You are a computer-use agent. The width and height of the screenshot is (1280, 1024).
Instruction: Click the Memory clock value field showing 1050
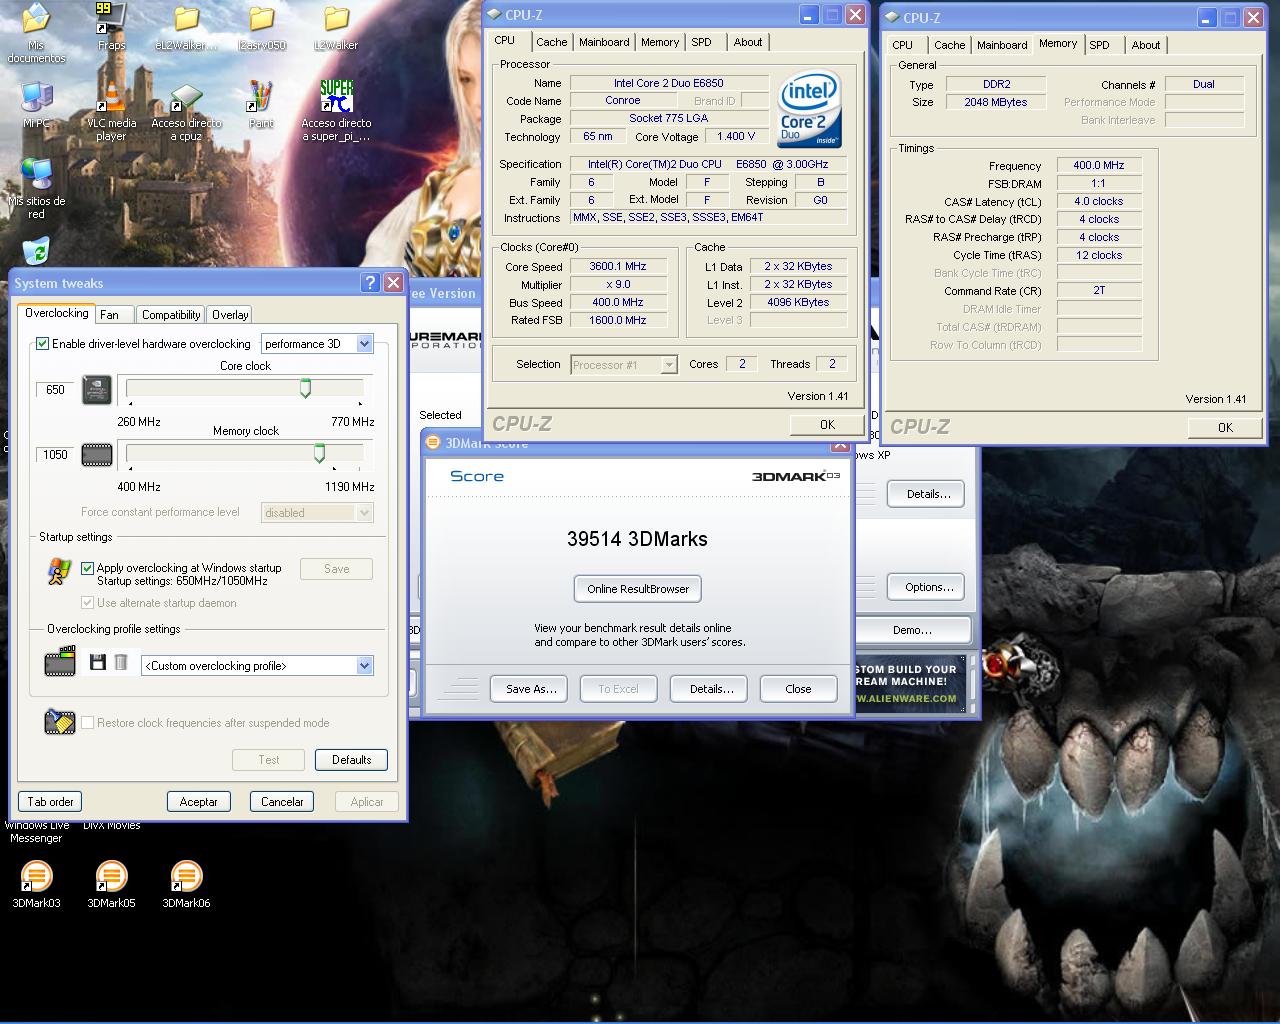56,455
